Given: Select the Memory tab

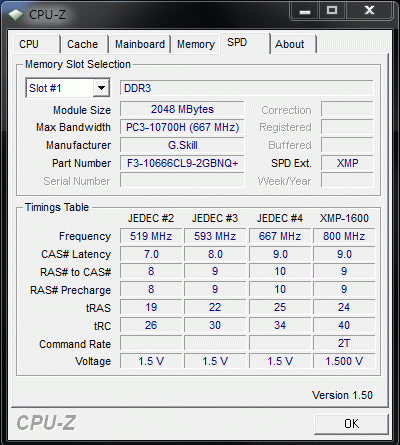Looking at the screenshot, I should [x=196, y=44].
